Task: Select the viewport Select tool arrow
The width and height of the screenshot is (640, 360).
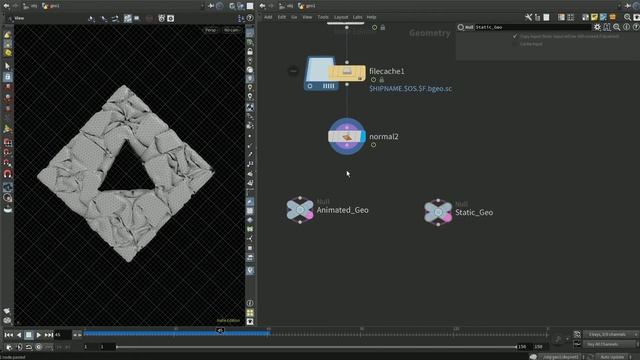Action: point(7,66)
